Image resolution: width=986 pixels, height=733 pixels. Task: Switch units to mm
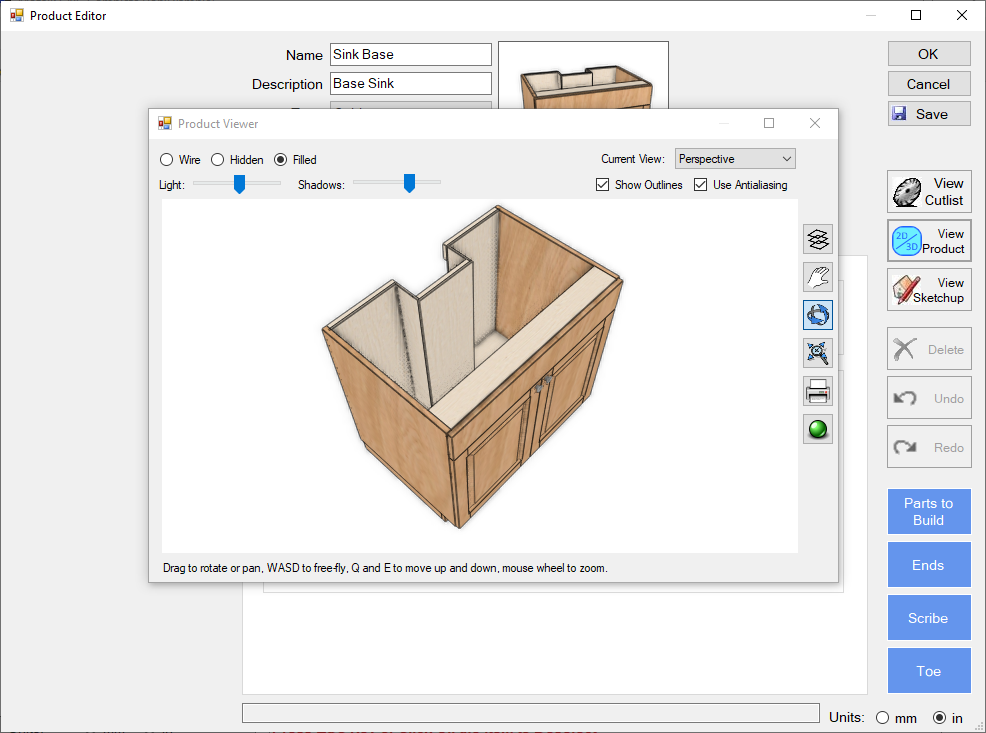882,718
